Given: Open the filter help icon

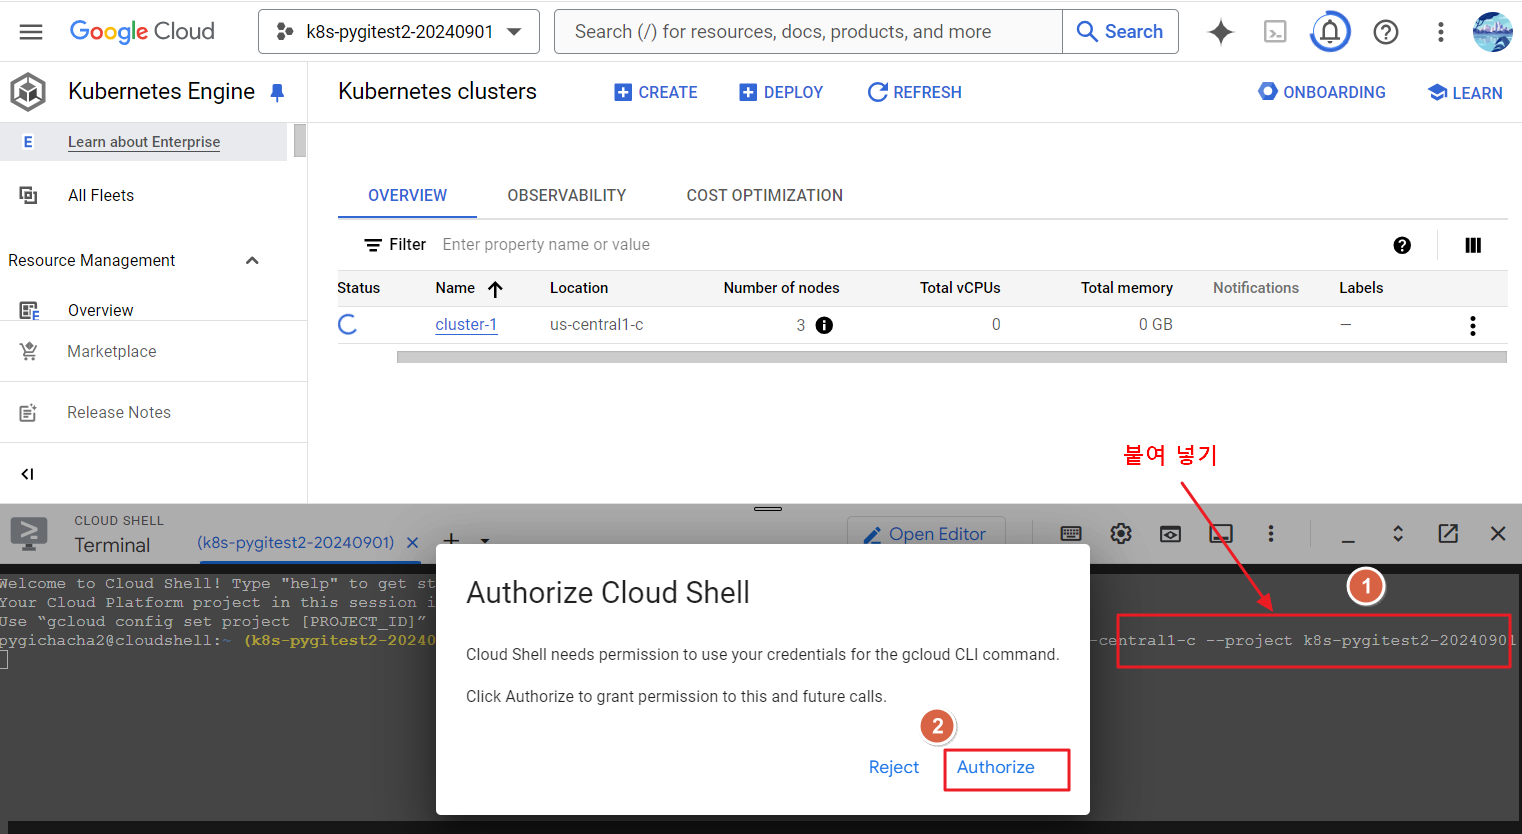Looking at the screenshot, I should tap(1402, 245).
